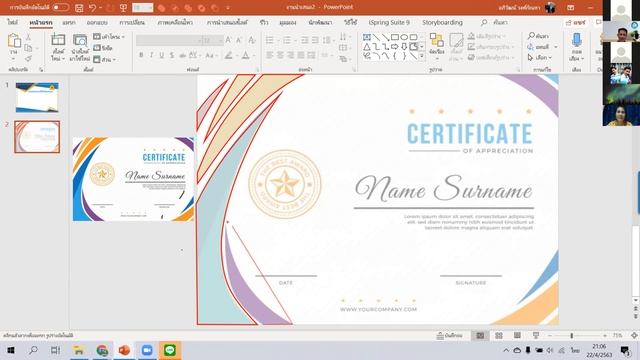Click the Numbering list icon
640x360 pixels.
(x=287, y=40)
